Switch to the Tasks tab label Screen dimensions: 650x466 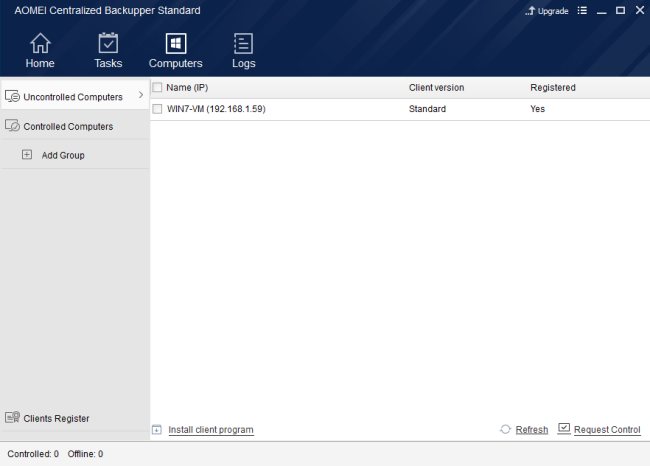click(x=108, y=63)
